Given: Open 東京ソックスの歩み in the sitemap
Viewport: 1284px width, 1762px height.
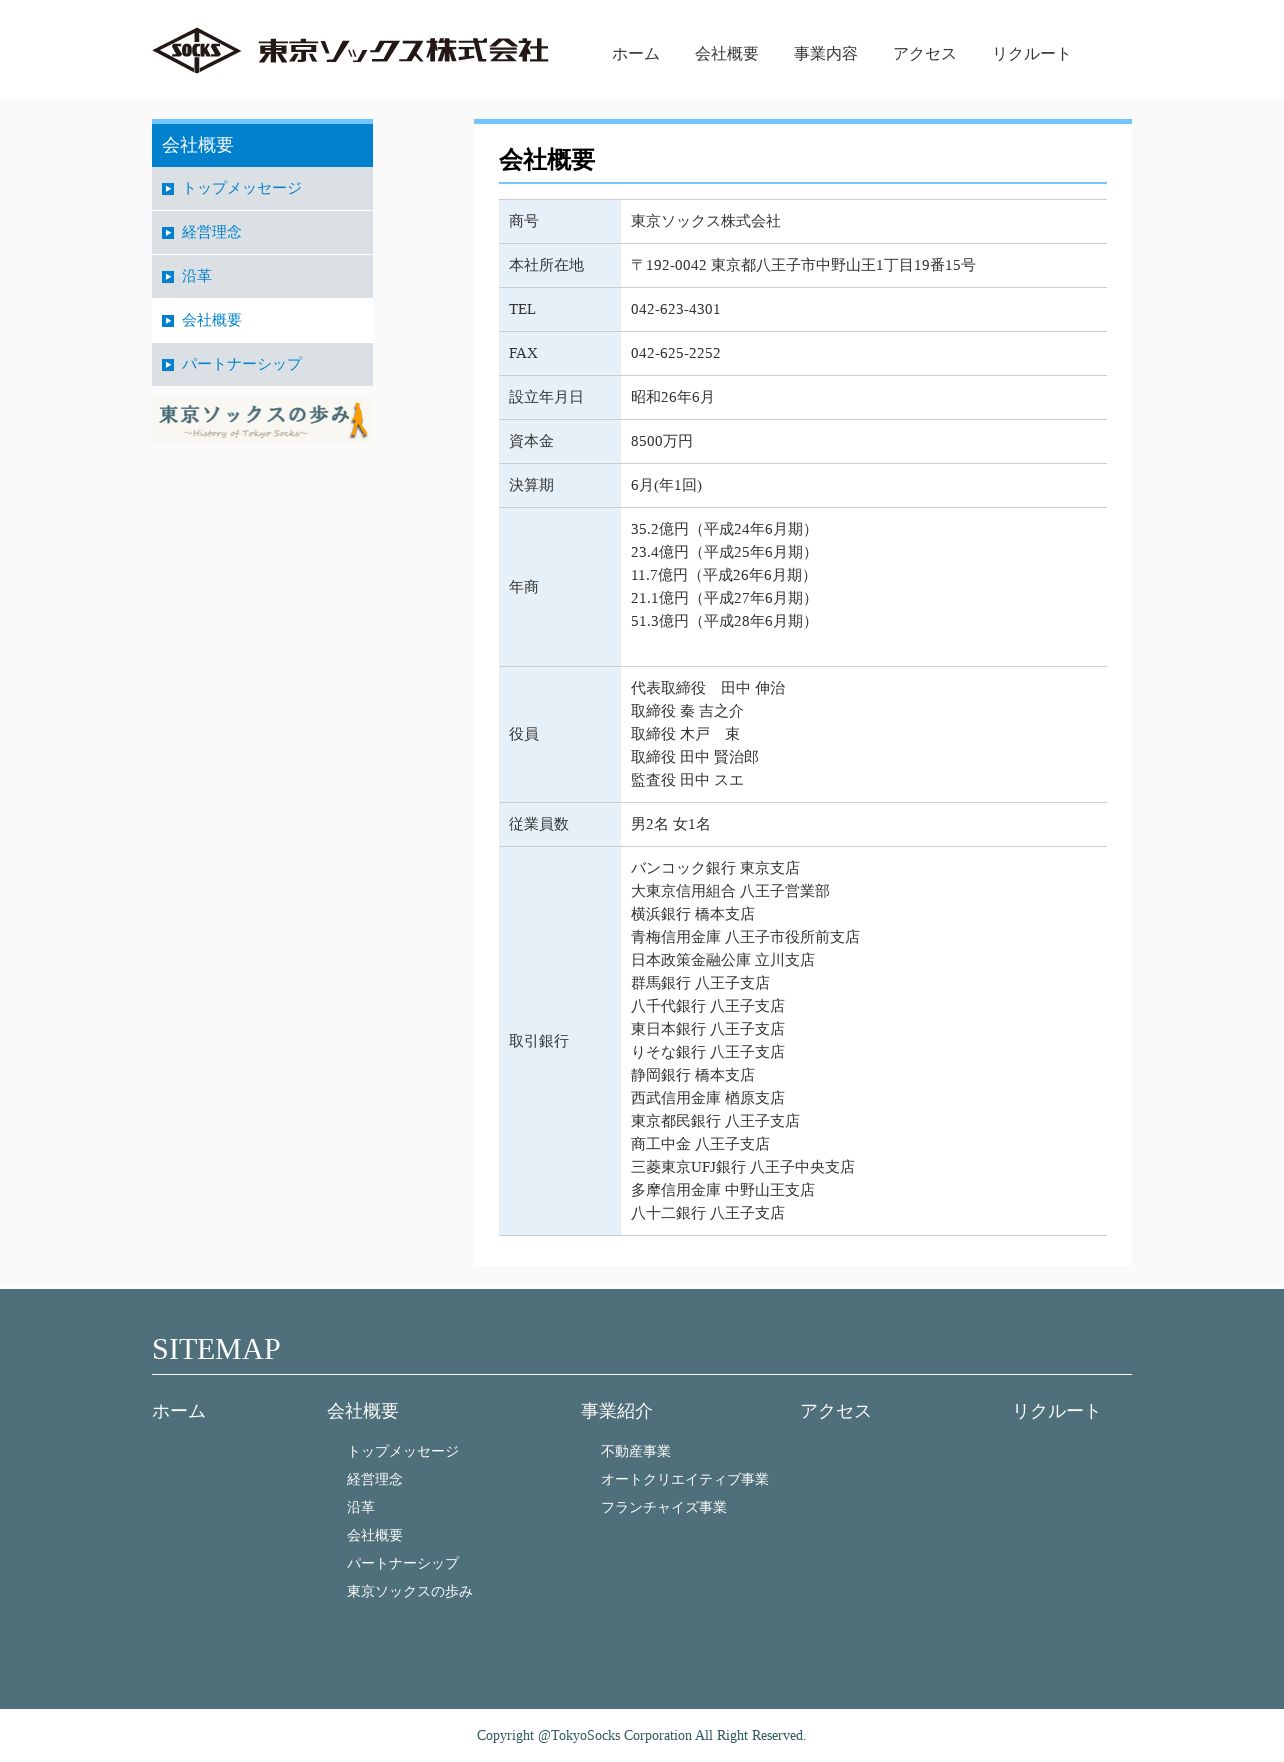Looking at the screenshot, I should [410, 1591].
